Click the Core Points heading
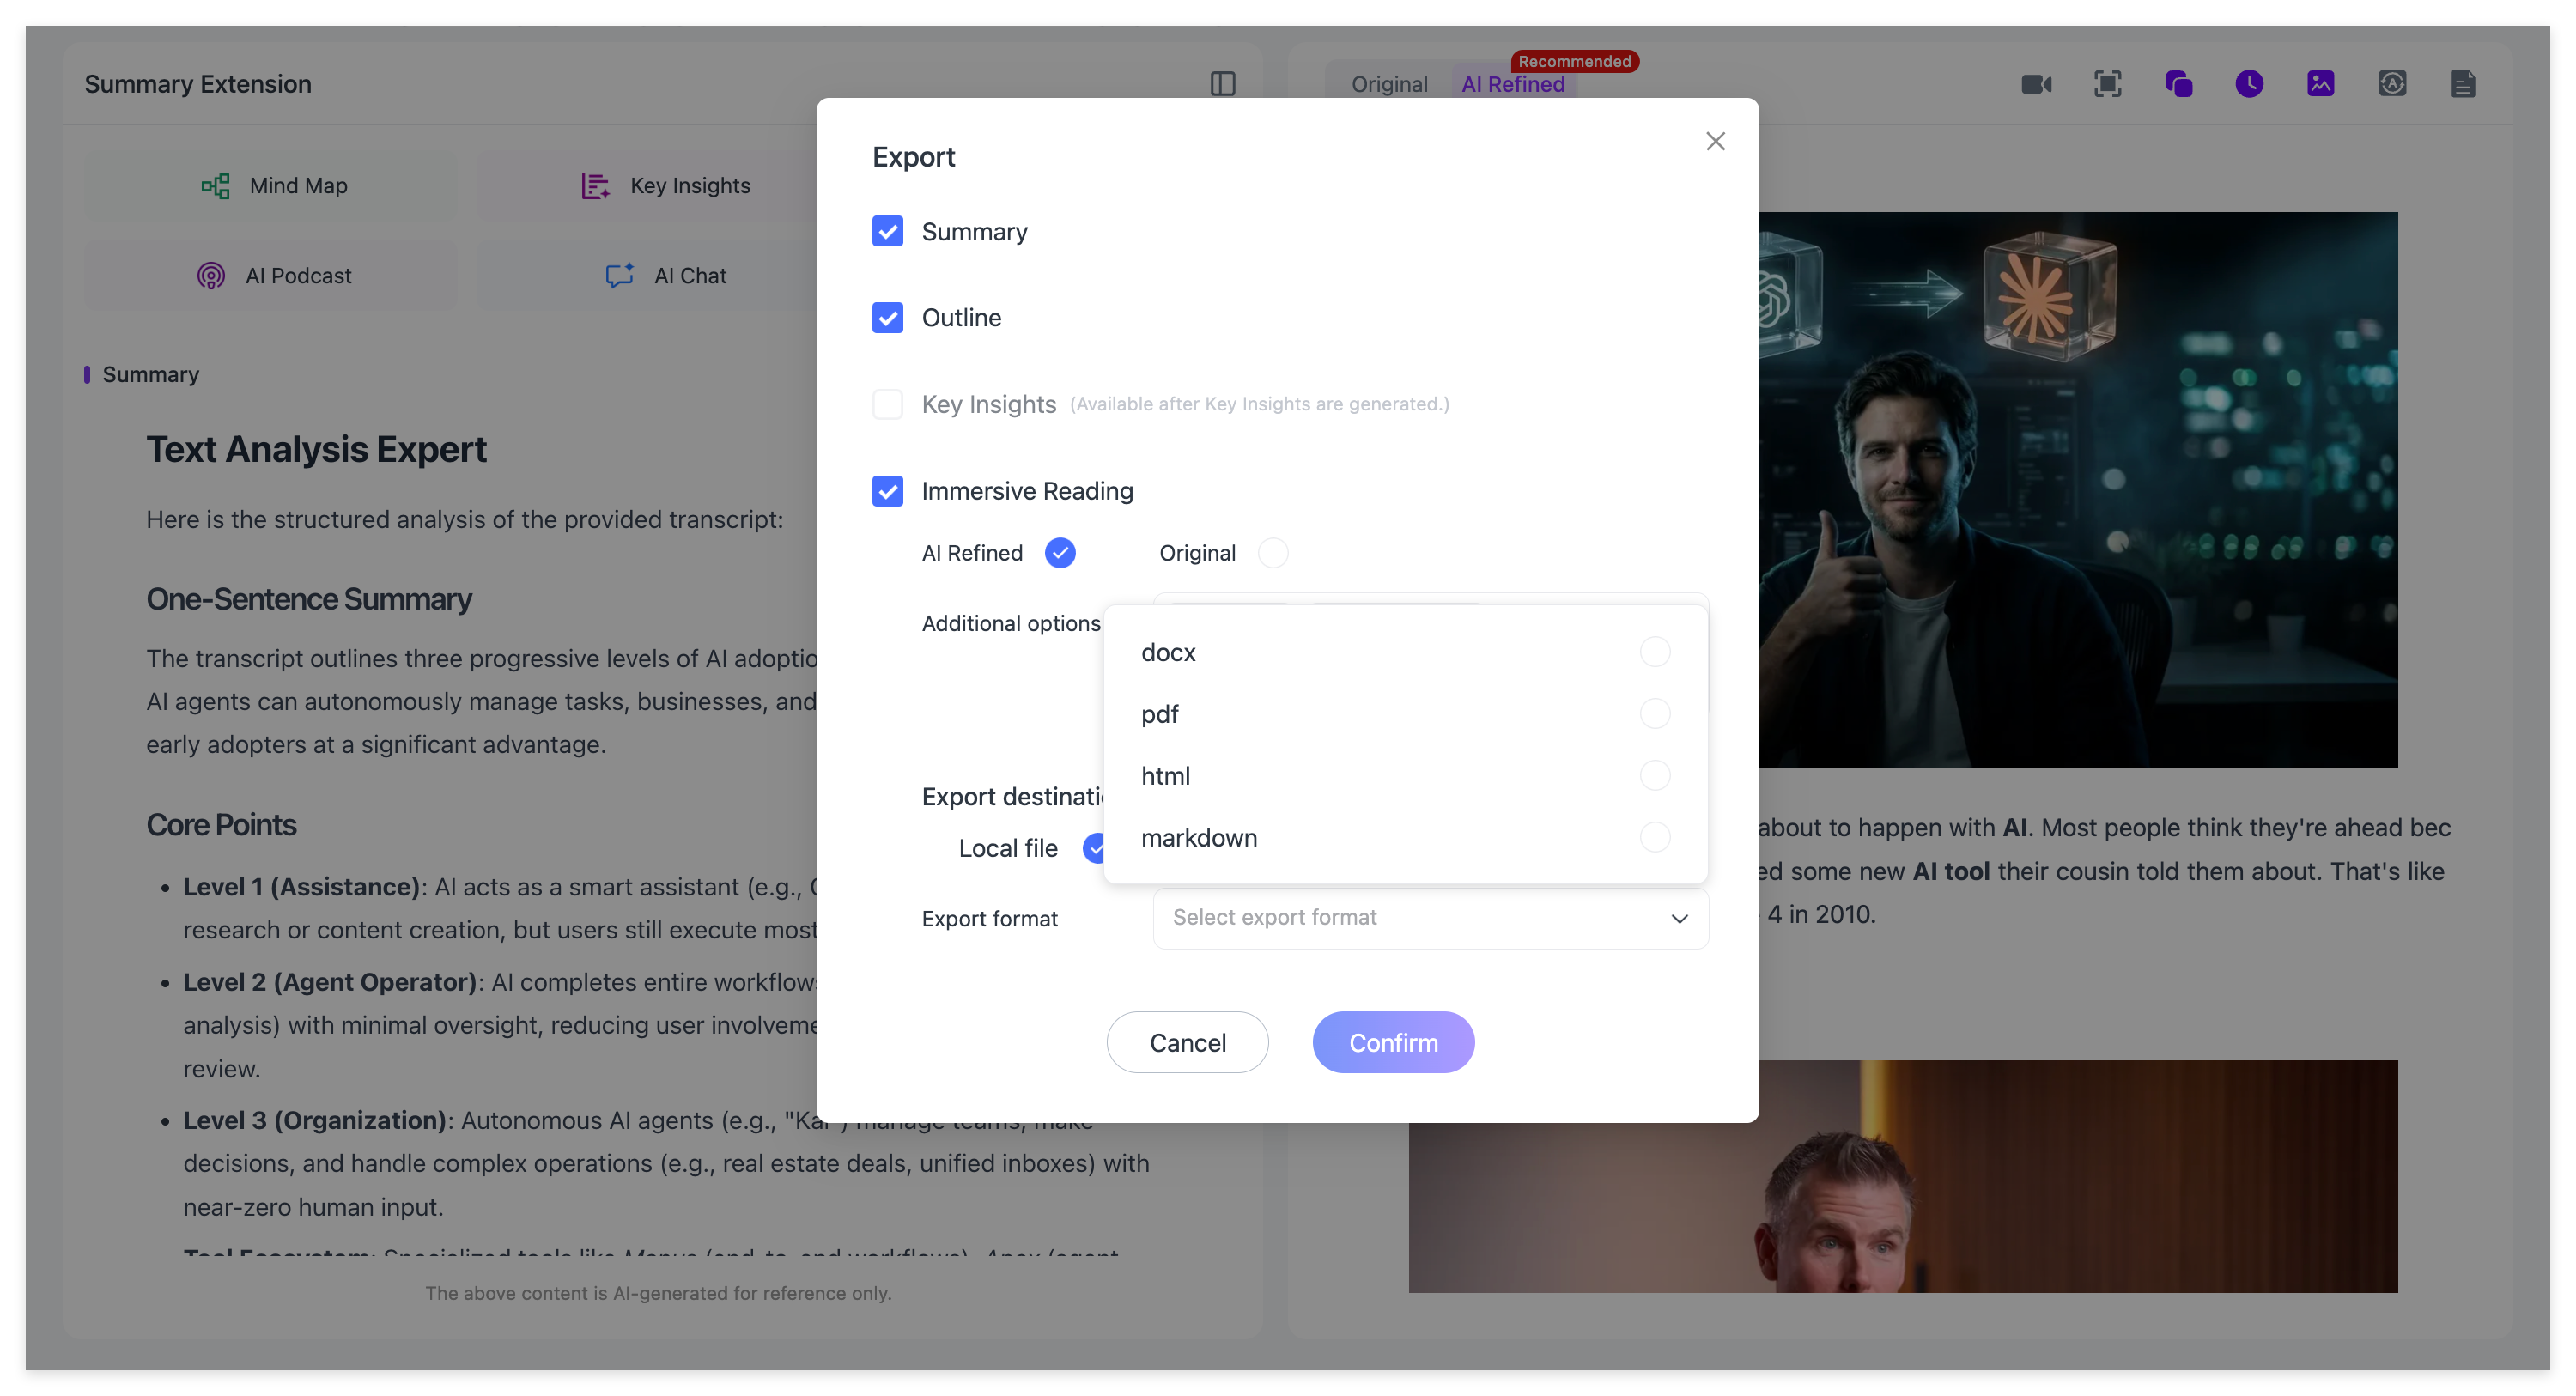 pyautogui.click(x=221, y=825)
